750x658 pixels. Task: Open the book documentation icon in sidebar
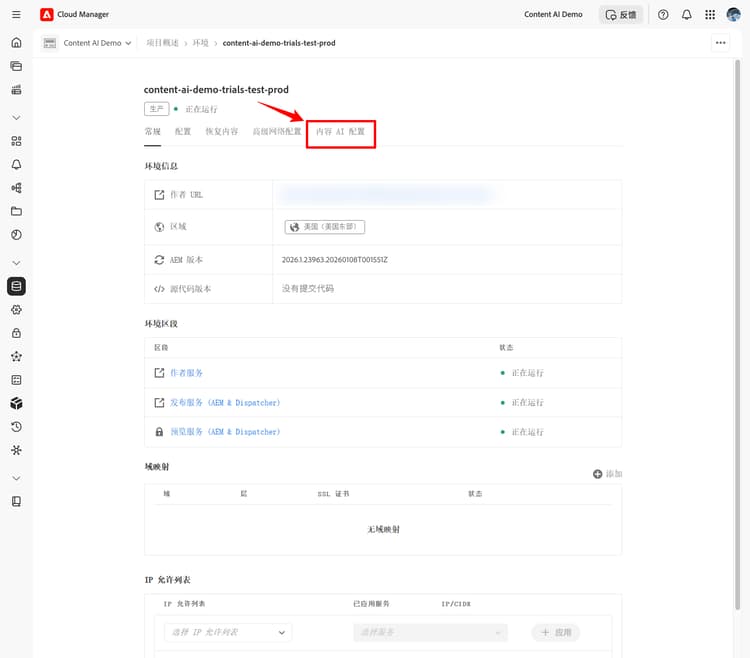(16, 502)
